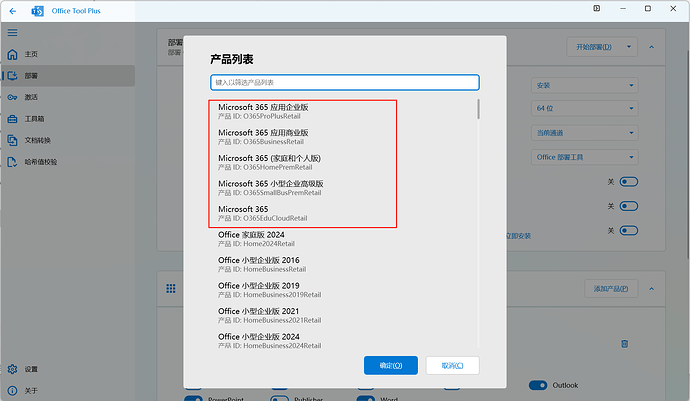Toggle the second 关 switch

coord(628,206)
